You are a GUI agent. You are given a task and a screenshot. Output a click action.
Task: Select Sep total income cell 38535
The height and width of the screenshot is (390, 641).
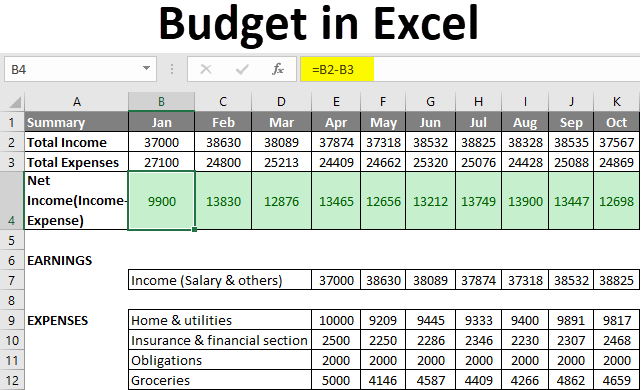point(571,142)
